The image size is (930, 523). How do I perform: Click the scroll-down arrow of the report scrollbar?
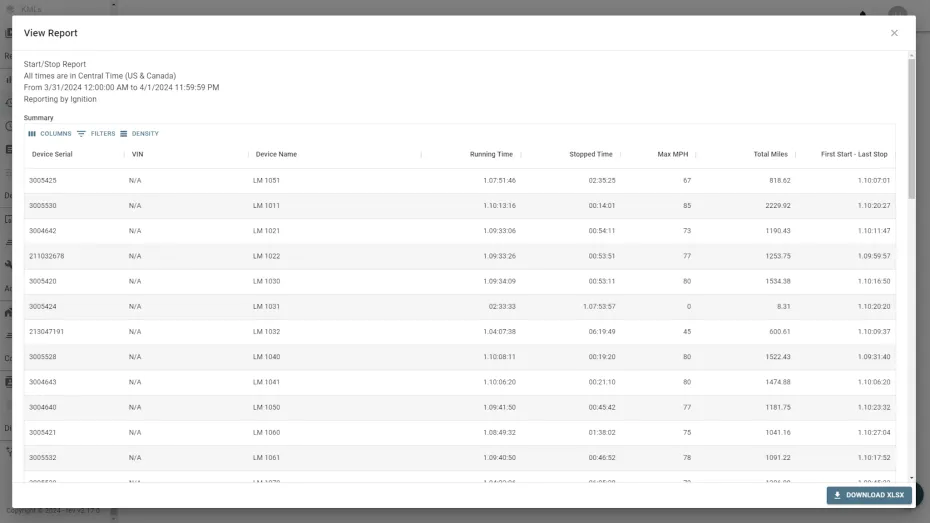coord(912,478)
